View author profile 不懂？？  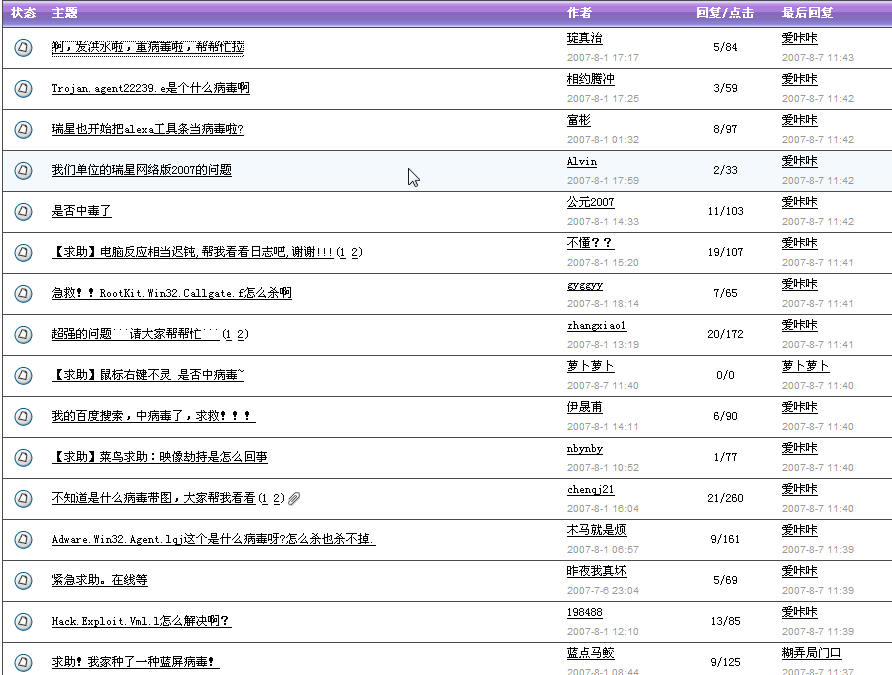(x=590, y=243)
